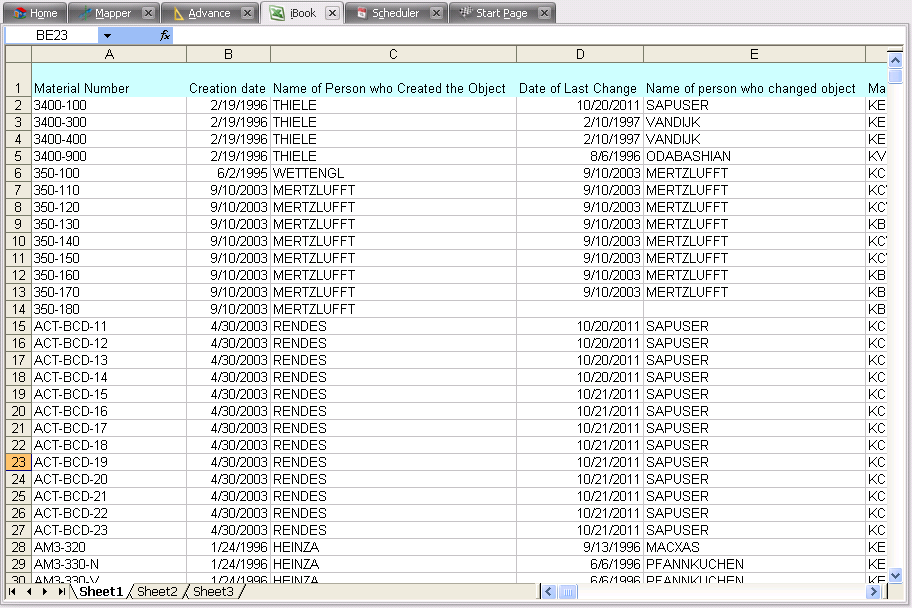Open the cell name box dropdown
Screen dimensions: 912x608
pyautogui.click(x=107, y=35)
